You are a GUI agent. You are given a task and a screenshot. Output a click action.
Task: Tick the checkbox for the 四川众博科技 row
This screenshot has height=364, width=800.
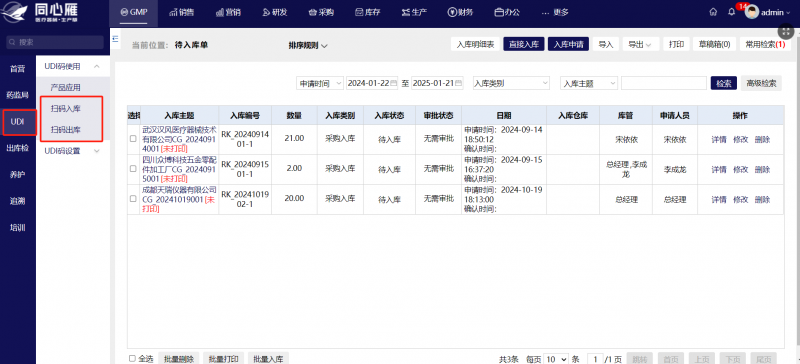(x=133, y=168)
